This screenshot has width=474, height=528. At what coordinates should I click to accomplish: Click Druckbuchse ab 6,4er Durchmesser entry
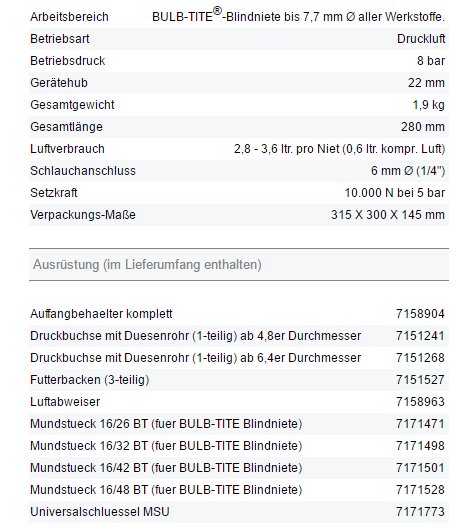195,358
